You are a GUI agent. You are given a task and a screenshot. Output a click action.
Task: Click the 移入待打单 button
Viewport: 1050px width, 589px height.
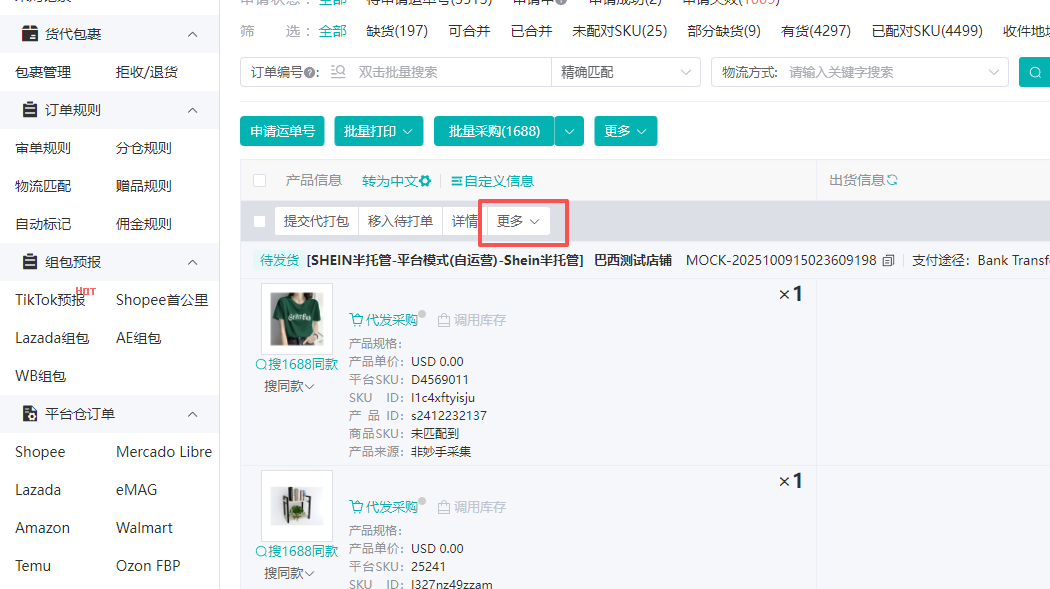[x=400, y=222]
